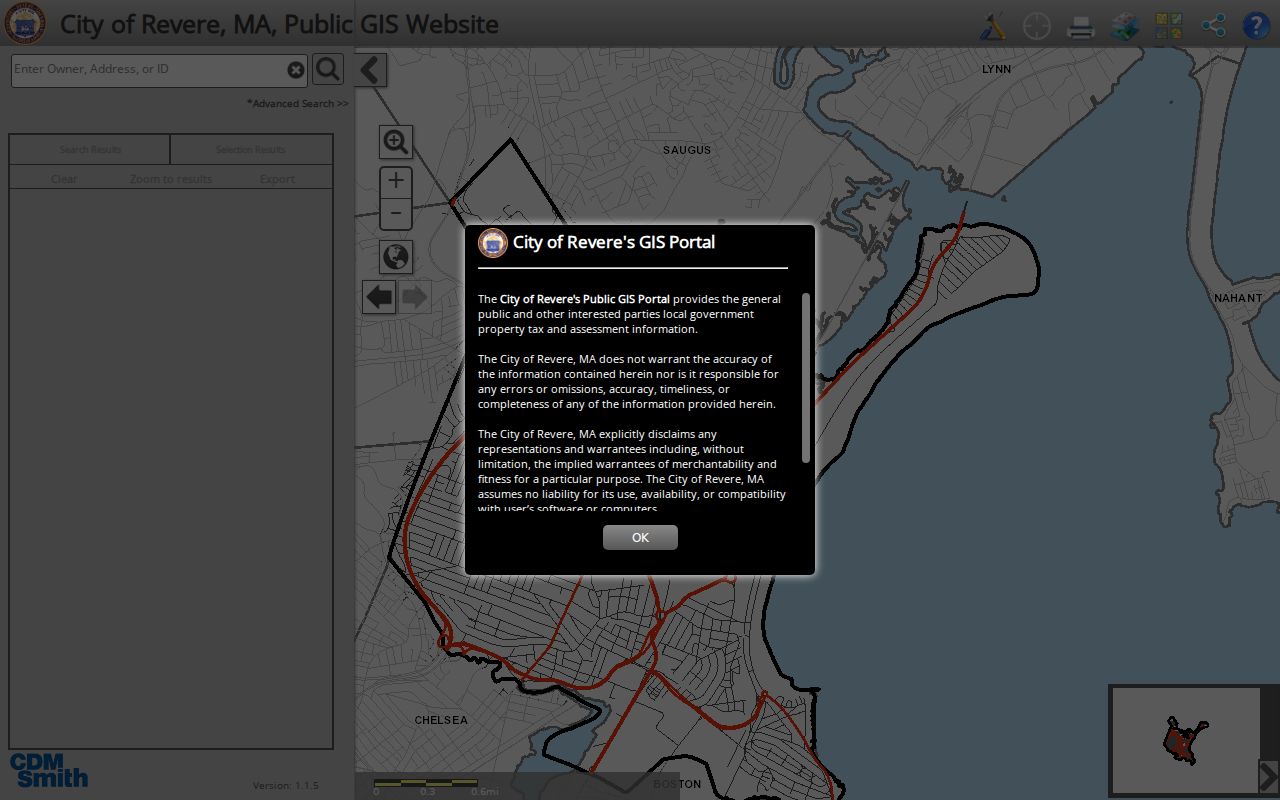Click the Version 1.1.5 text

[286, 786]
